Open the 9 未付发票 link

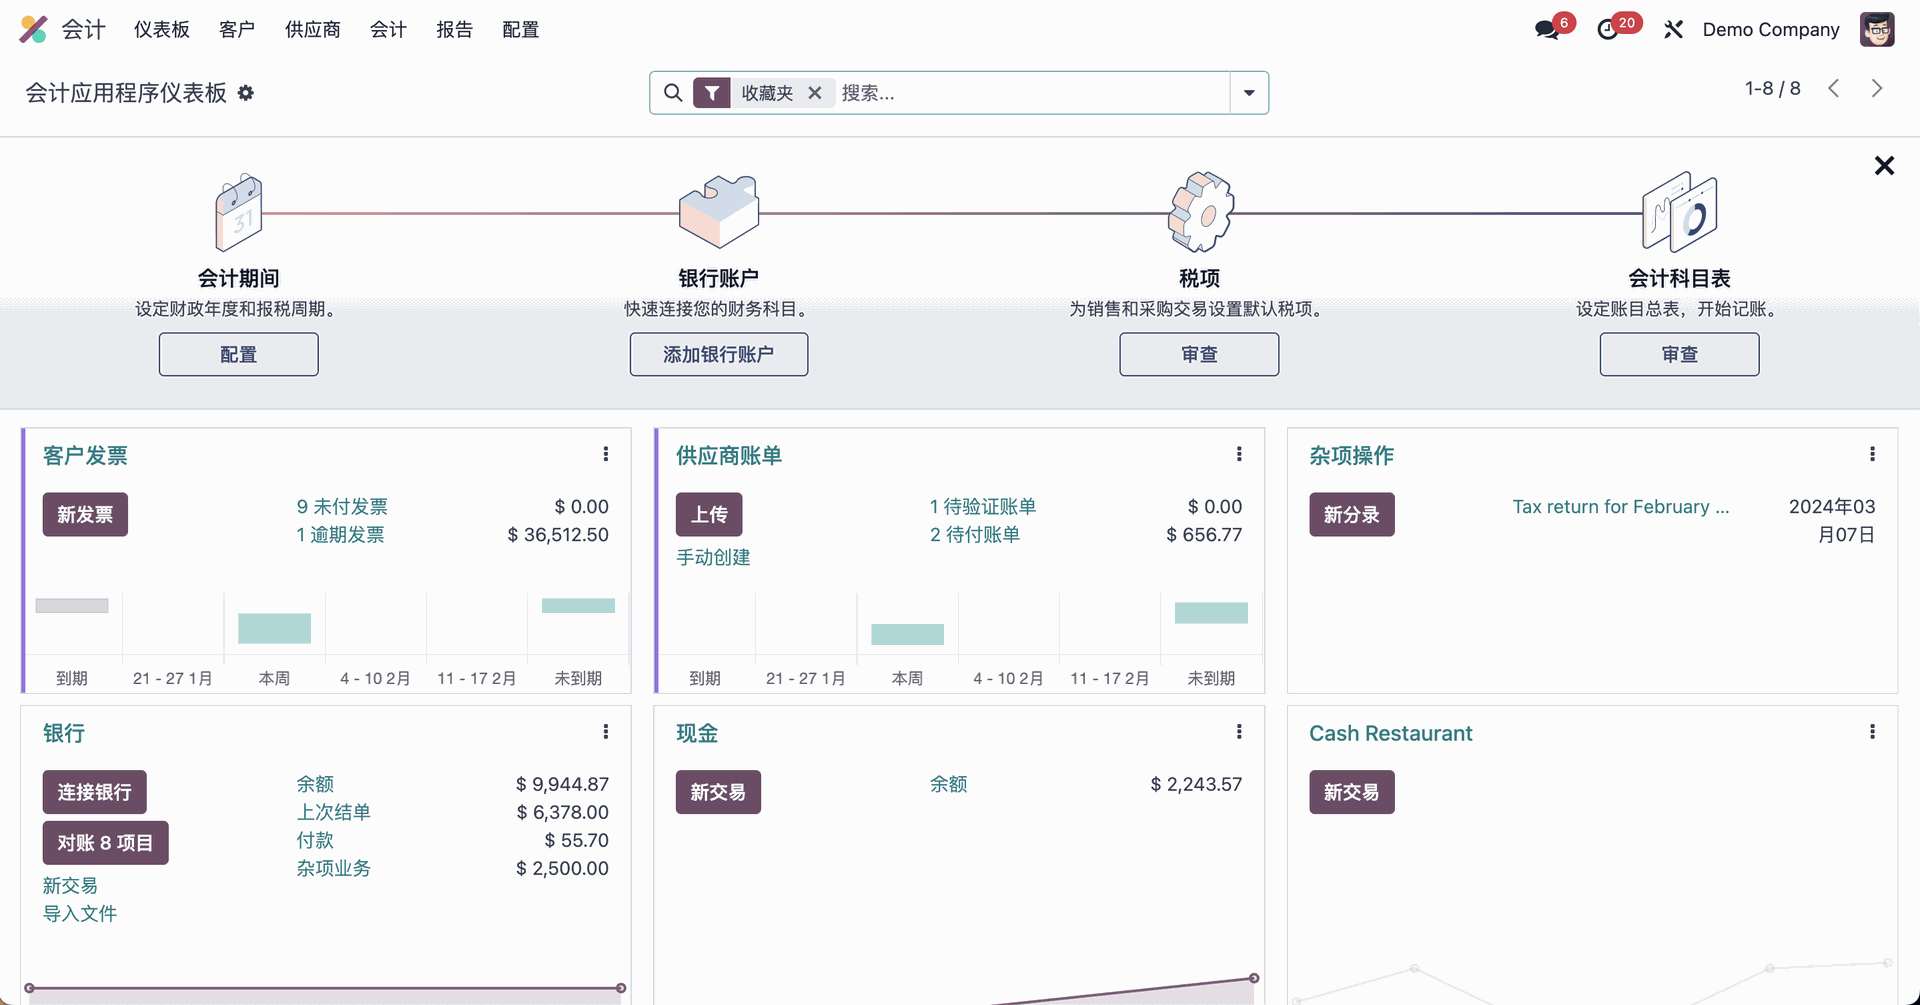coord(342,507)
